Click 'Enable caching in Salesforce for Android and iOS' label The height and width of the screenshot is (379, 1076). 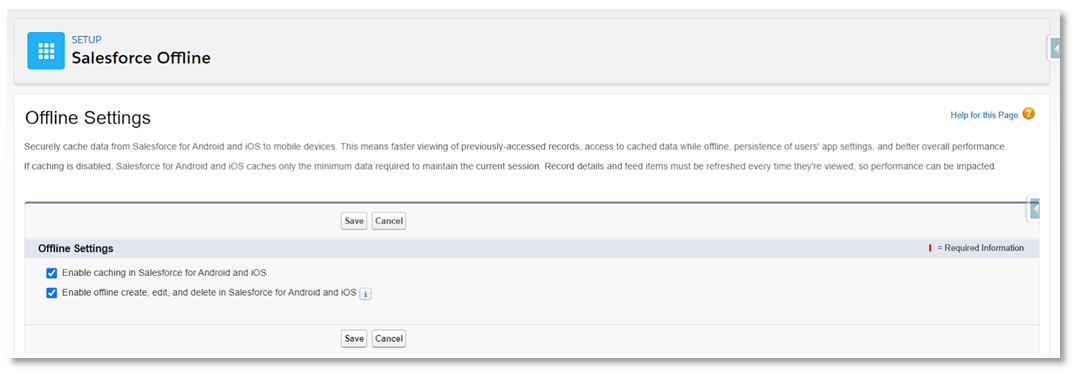pos(164,273)
